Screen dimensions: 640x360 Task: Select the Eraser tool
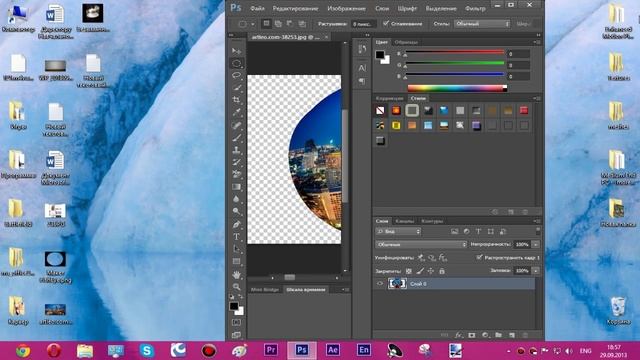coord(236,174)
